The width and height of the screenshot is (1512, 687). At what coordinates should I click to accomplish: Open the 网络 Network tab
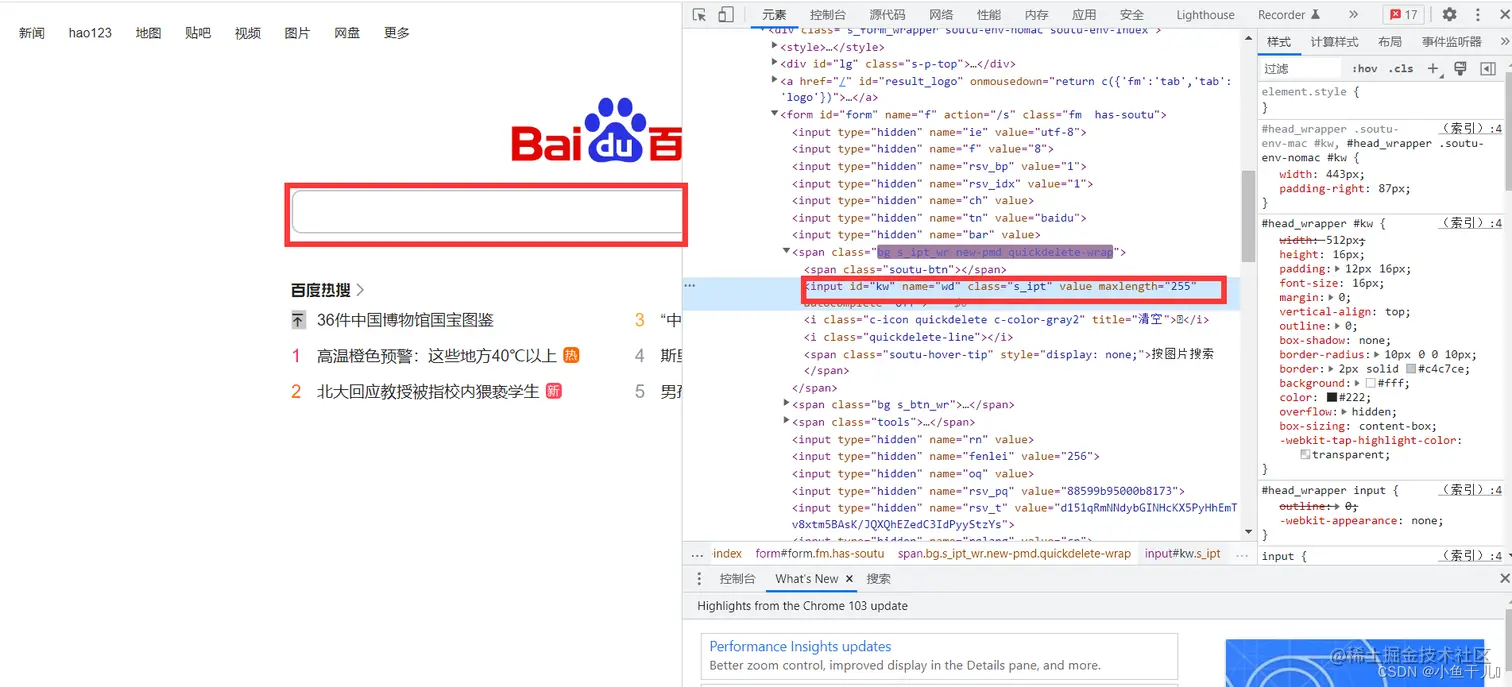(941, 15)
